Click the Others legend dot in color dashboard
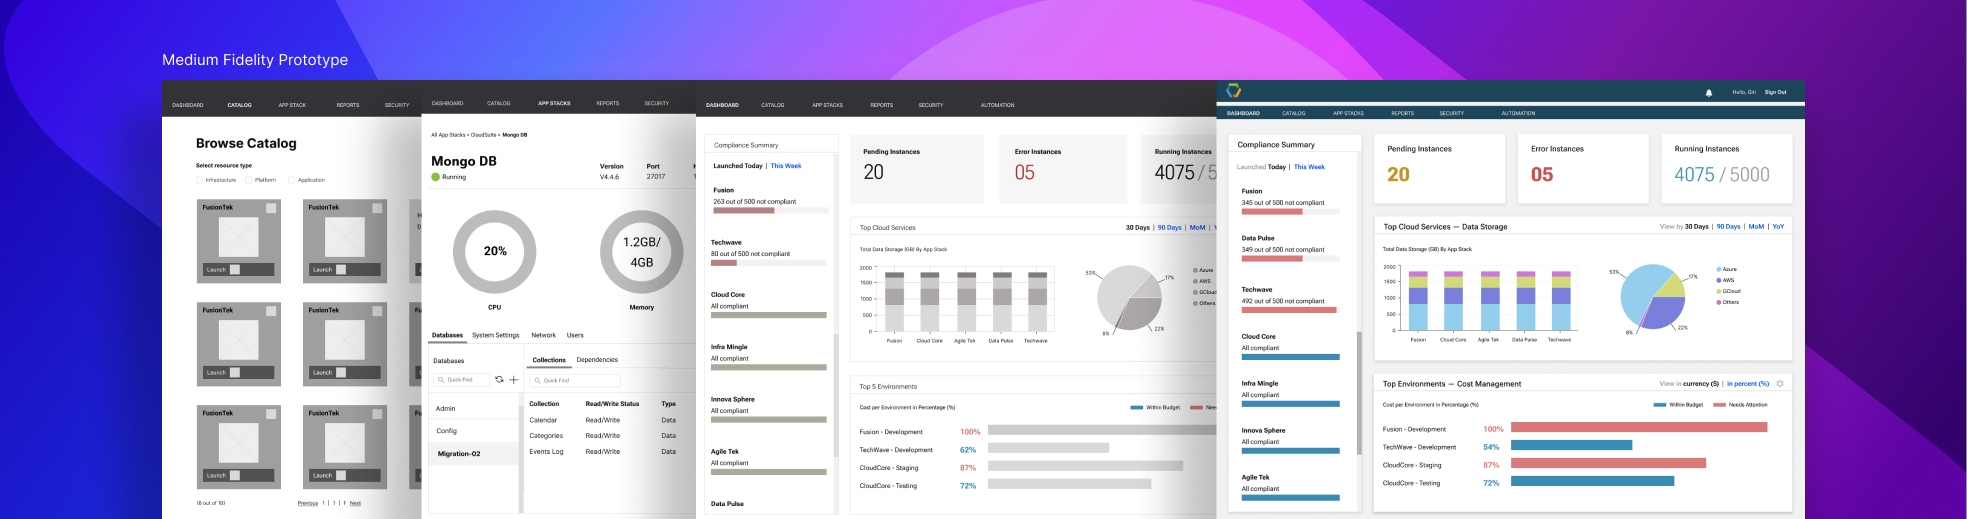The height and width of the screenshot is (519, 1967). [x=1719, y=302]
